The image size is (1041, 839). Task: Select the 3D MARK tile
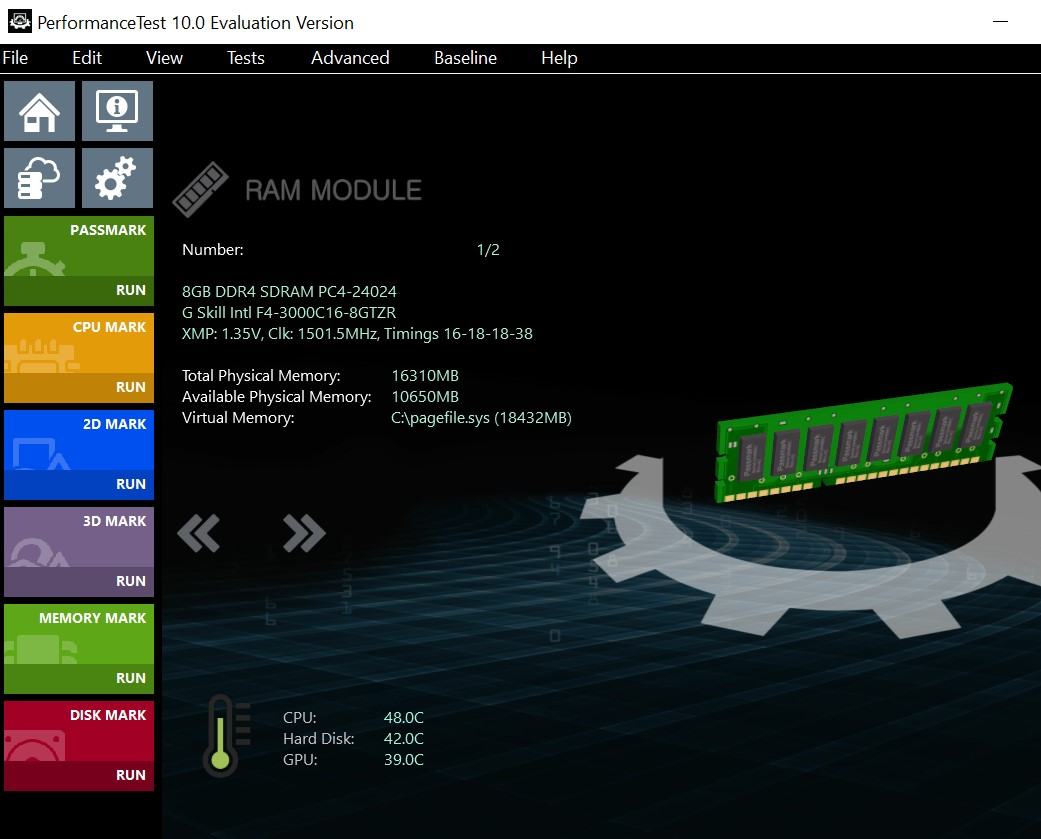click(79, 537)
